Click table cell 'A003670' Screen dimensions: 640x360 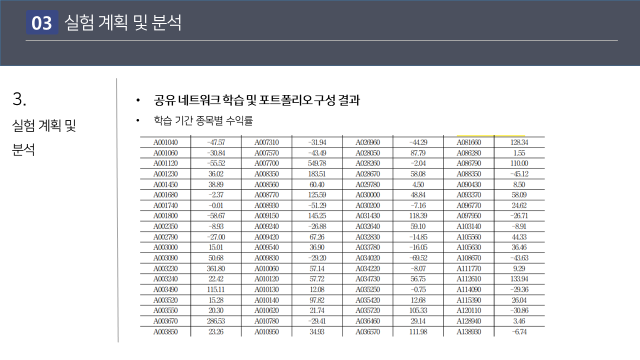pos(166,321)
